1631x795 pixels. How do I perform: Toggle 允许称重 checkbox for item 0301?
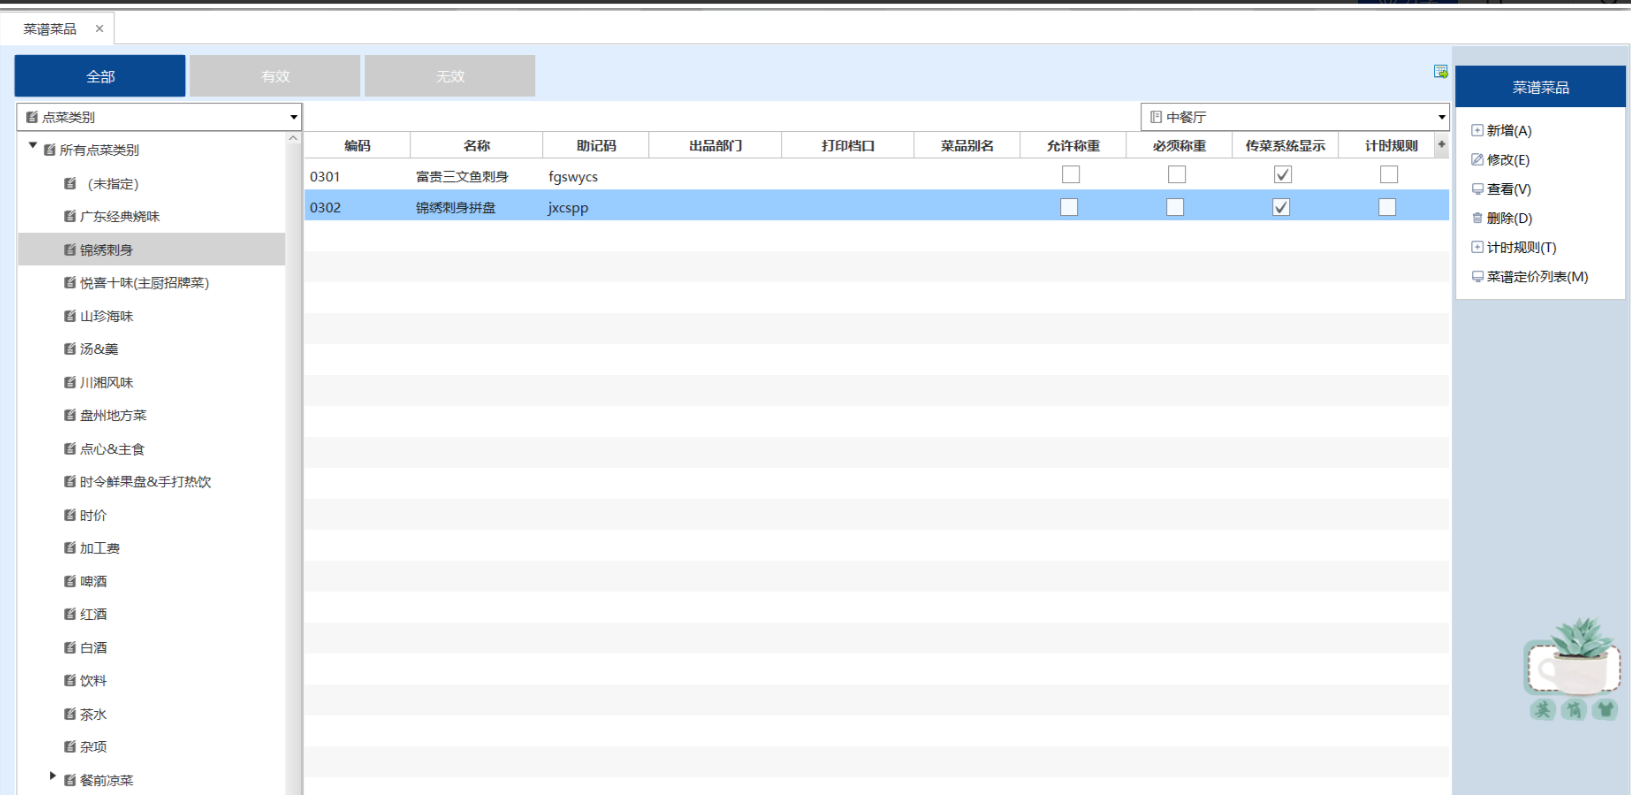click(1071, 175)
